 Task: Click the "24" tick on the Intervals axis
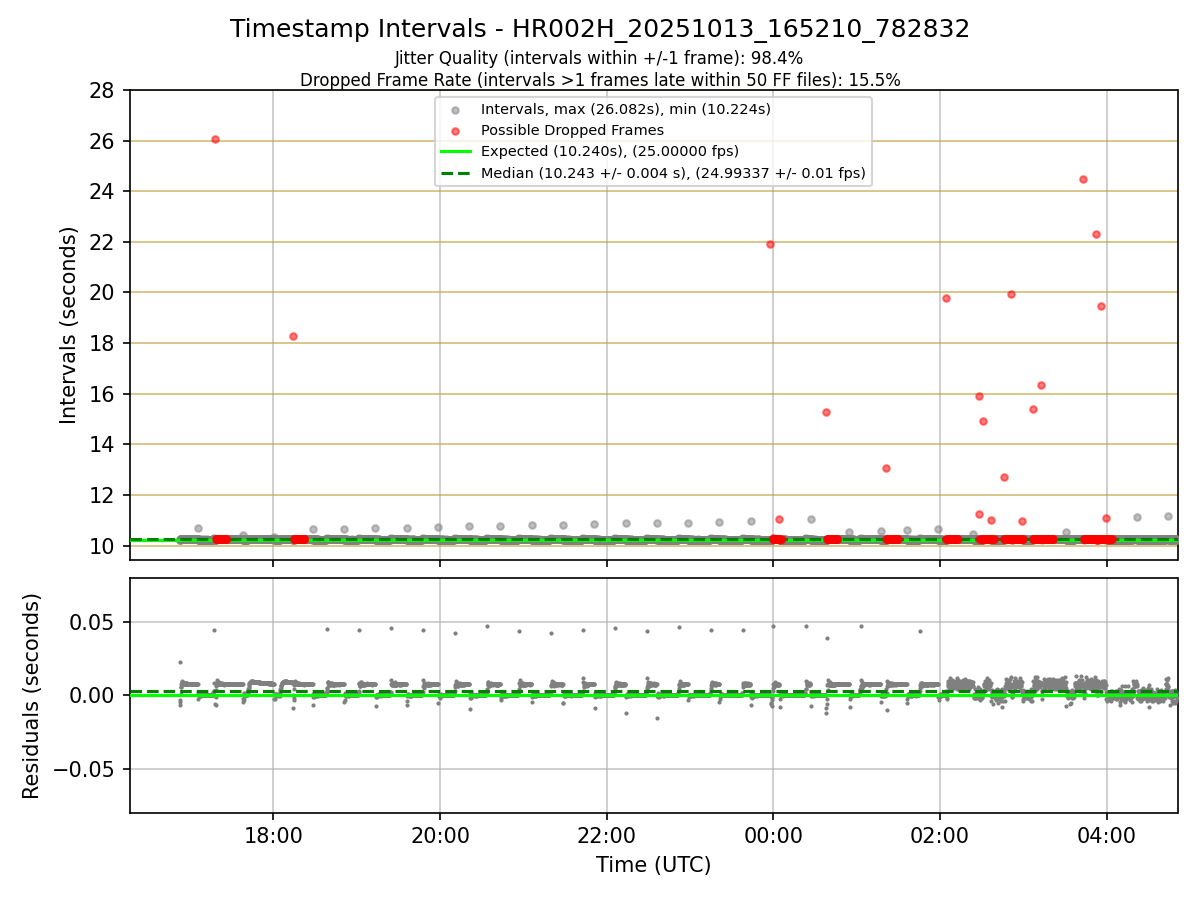pos(101,192)
